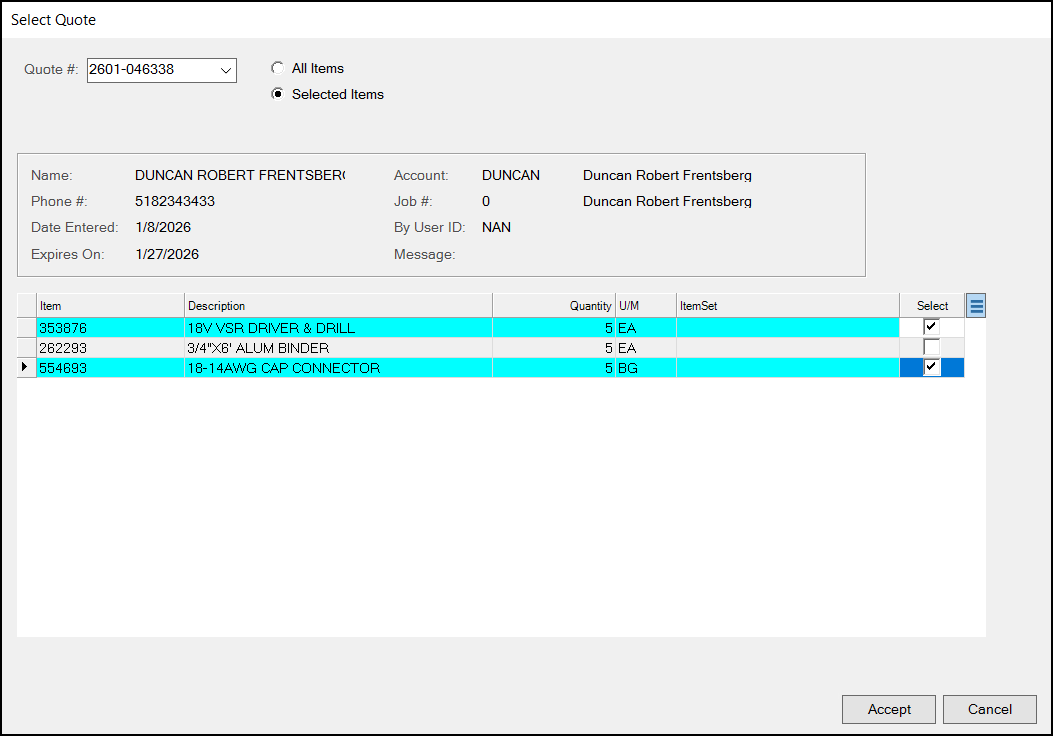
Task: Click the Select column header
Action: 931,304
